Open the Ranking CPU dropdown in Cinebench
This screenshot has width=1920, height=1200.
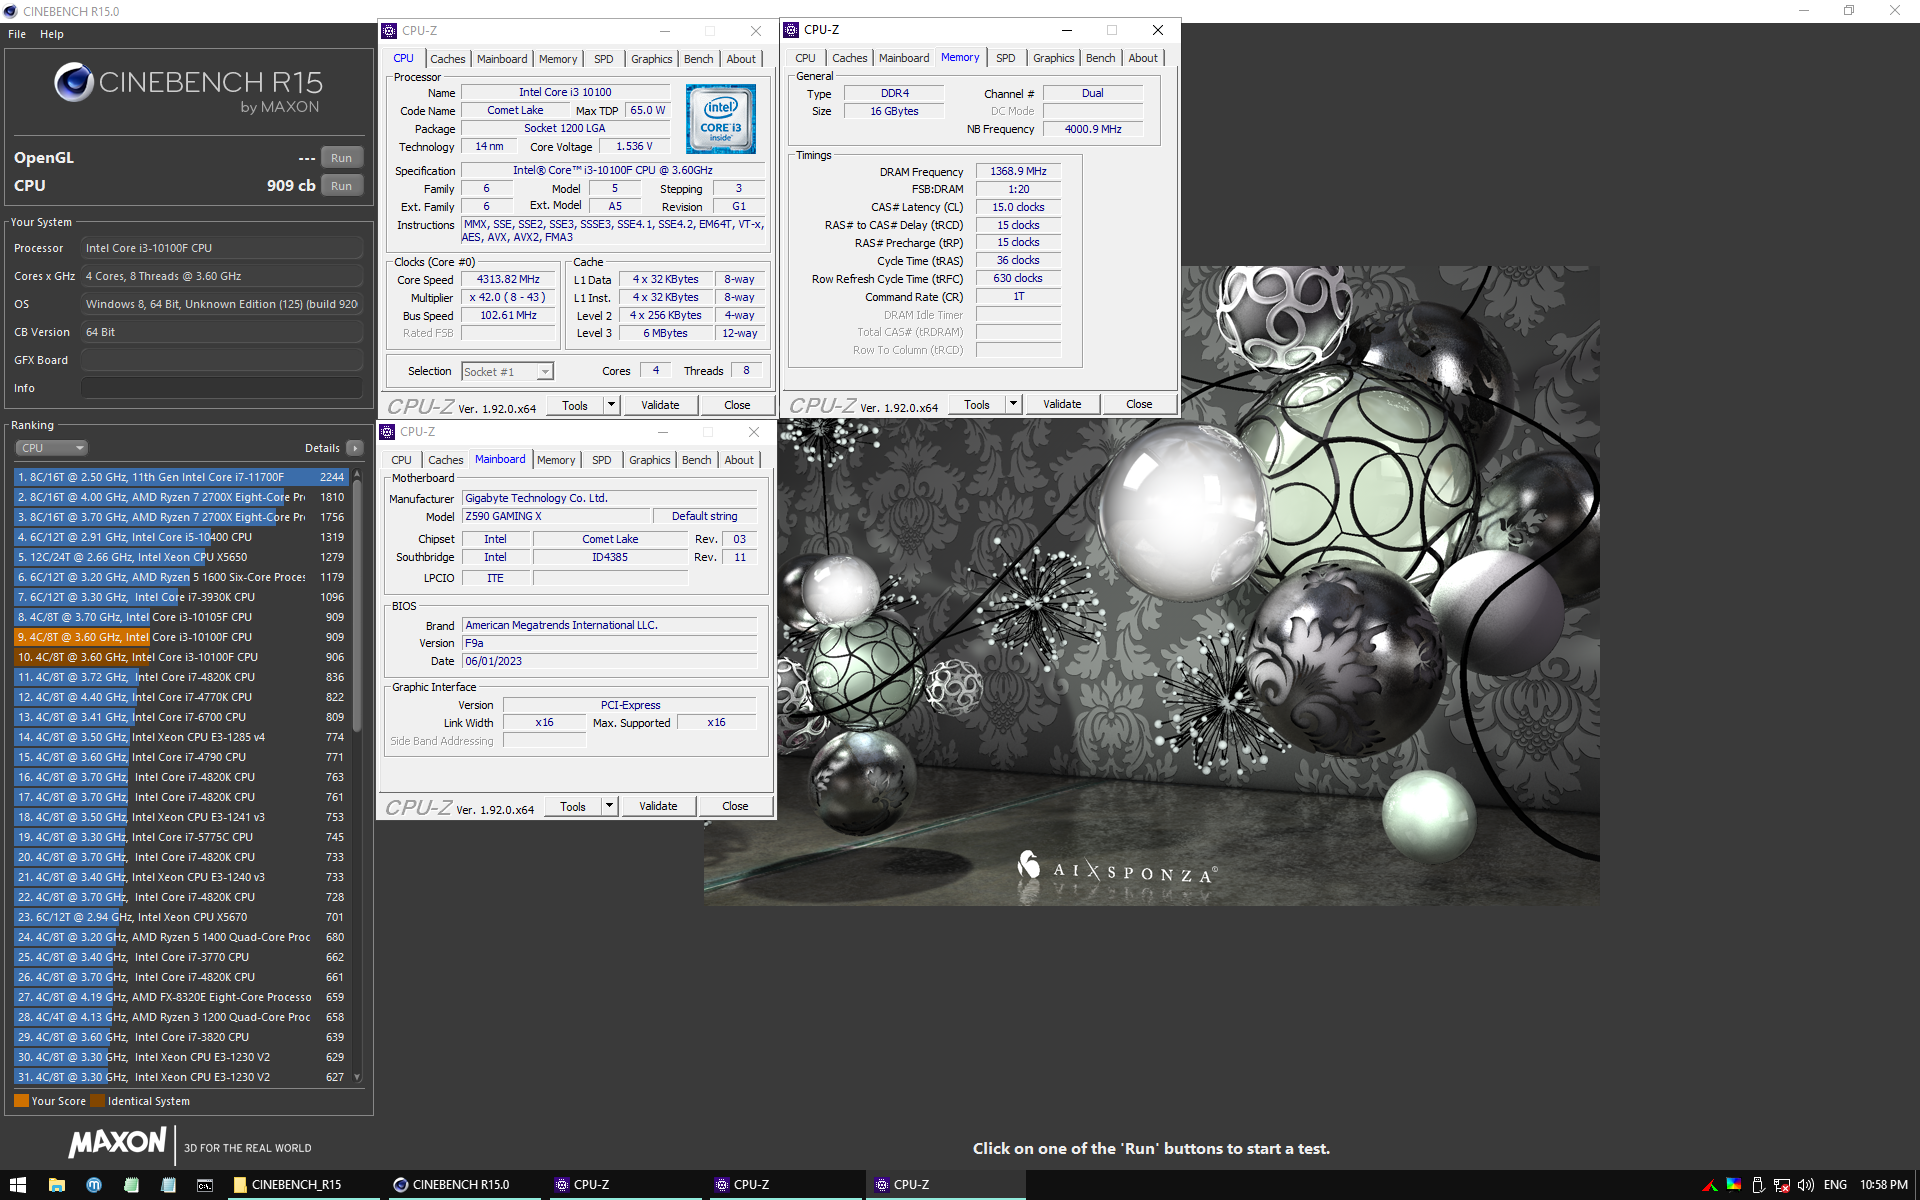point(52,448)
